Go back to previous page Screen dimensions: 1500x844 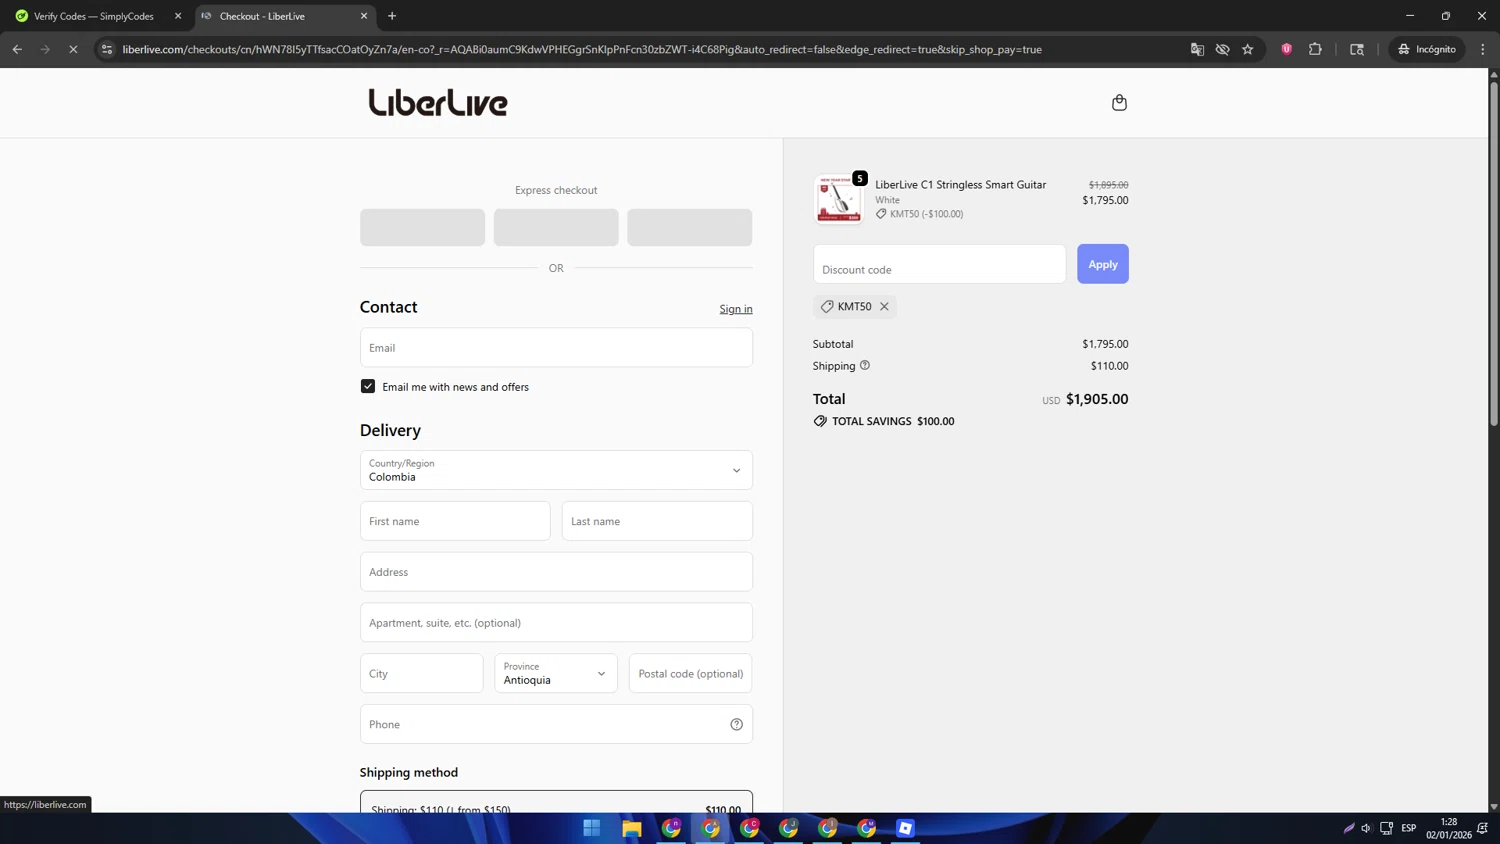click(x=17, y=49)
